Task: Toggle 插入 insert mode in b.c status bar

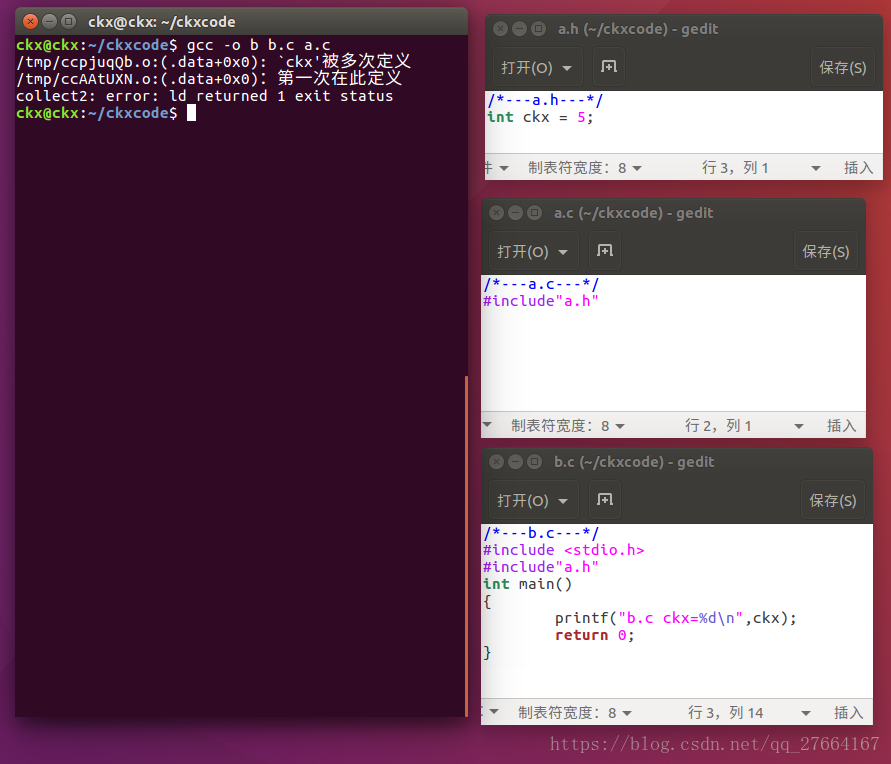Action: click(x=848, y=713)
